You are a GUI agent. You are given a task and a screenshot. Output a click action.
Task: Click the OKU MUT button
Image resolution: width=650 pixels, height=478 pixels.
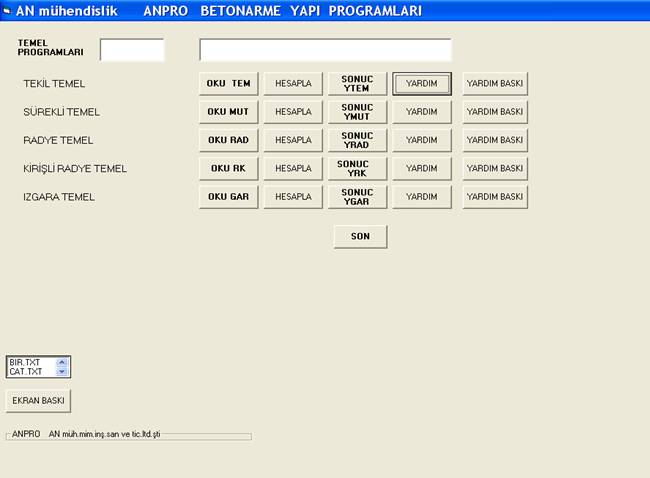[228, 112]
